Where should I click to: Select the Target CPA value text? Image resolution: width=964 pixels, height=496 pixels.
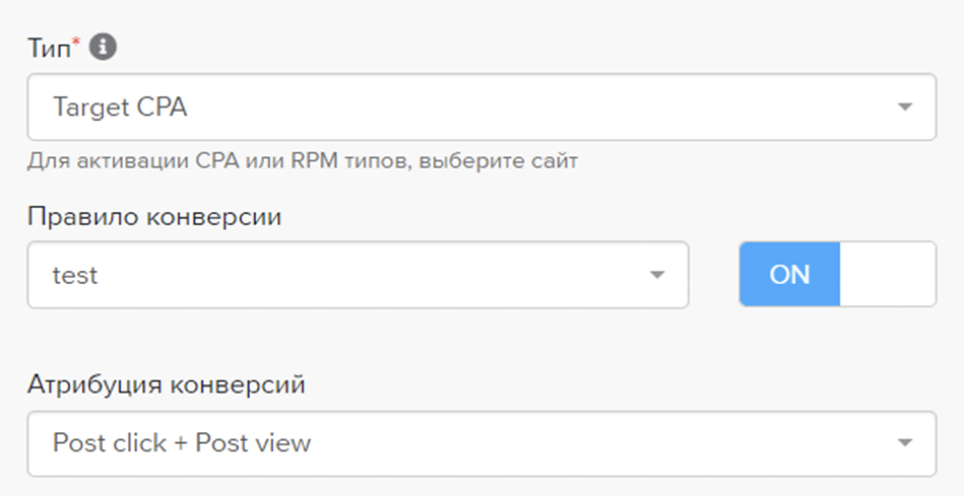pos(120,107)
